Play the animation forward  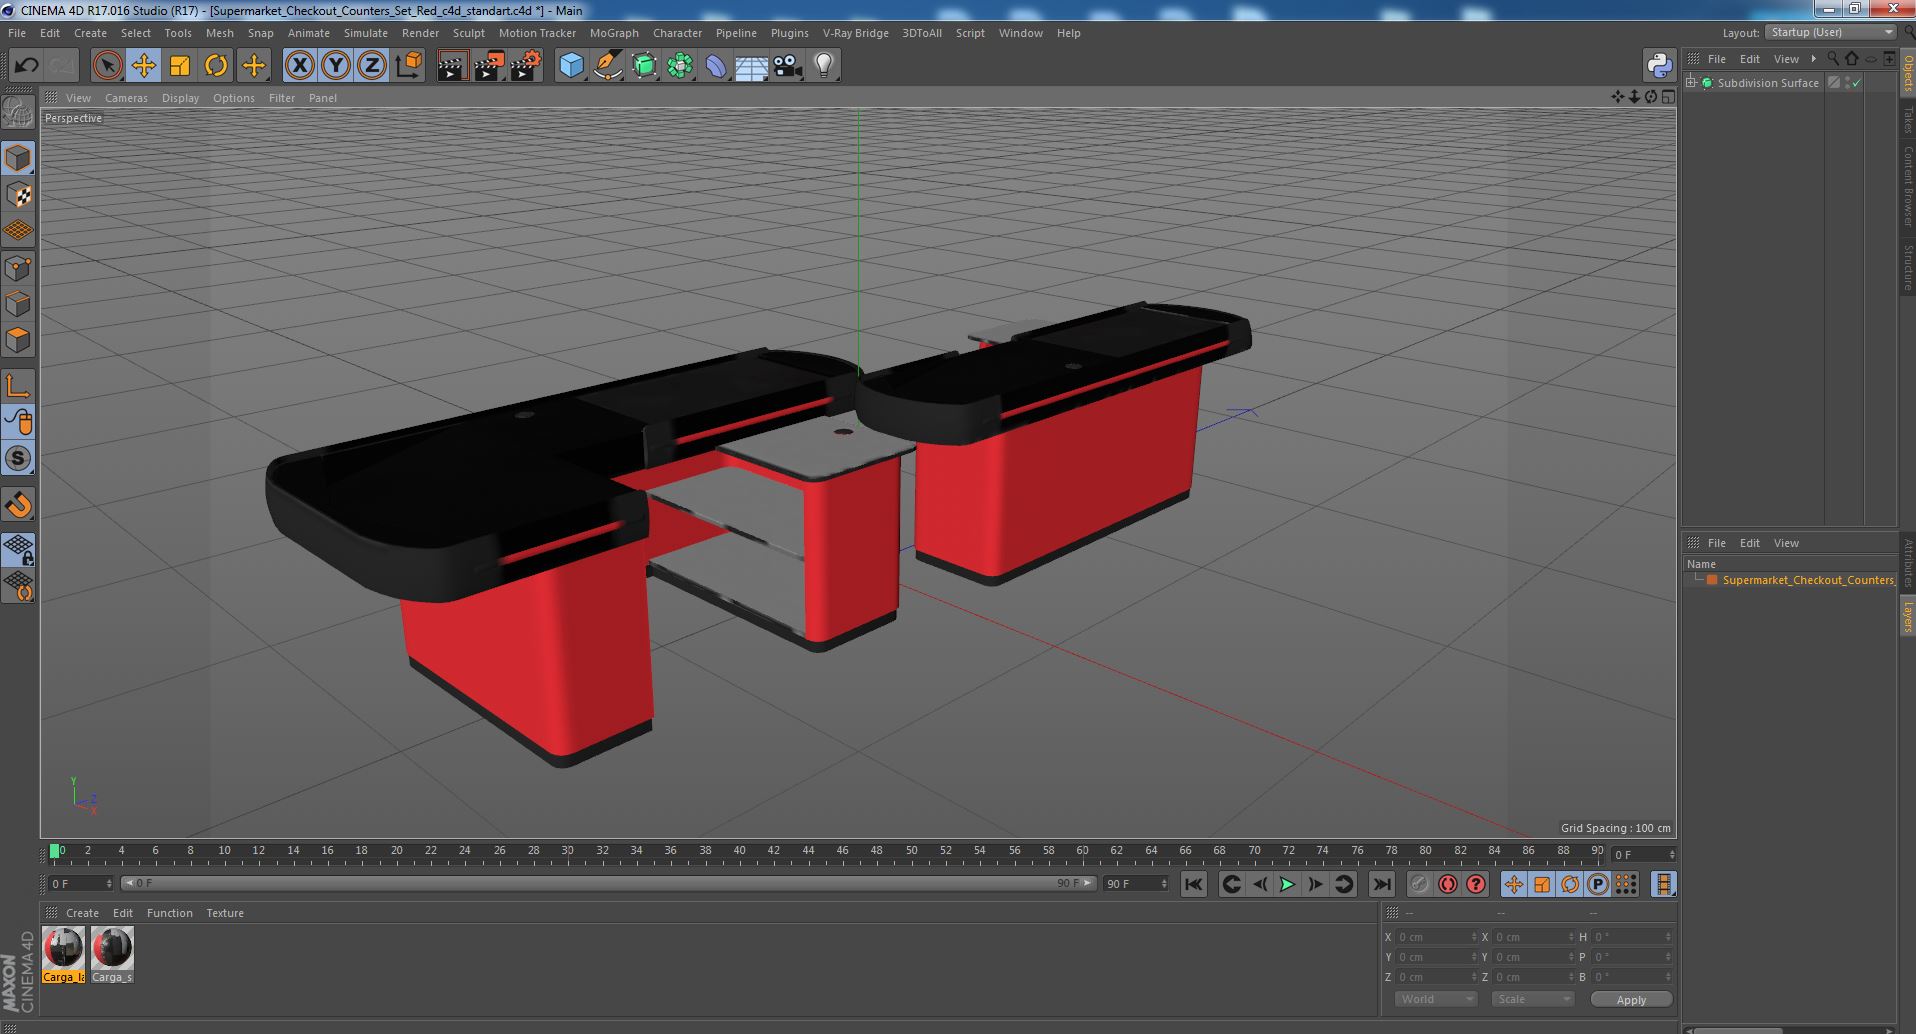[1287, 884]
